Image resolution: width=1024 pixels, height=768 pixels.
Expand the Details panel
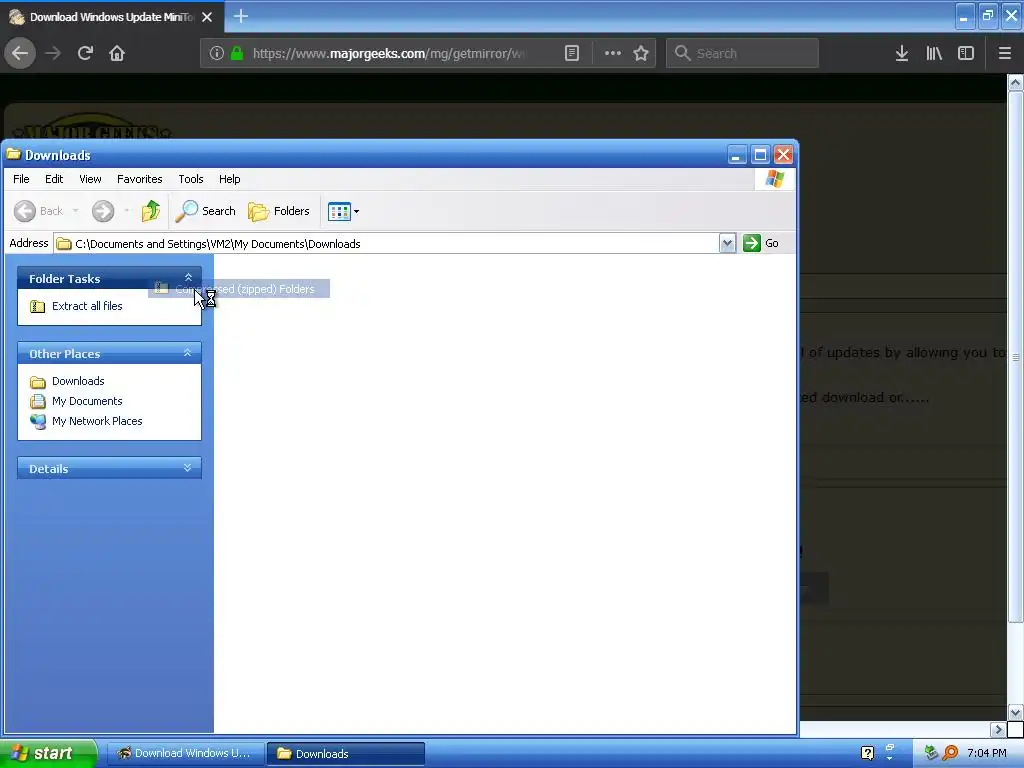click(188, 468)
